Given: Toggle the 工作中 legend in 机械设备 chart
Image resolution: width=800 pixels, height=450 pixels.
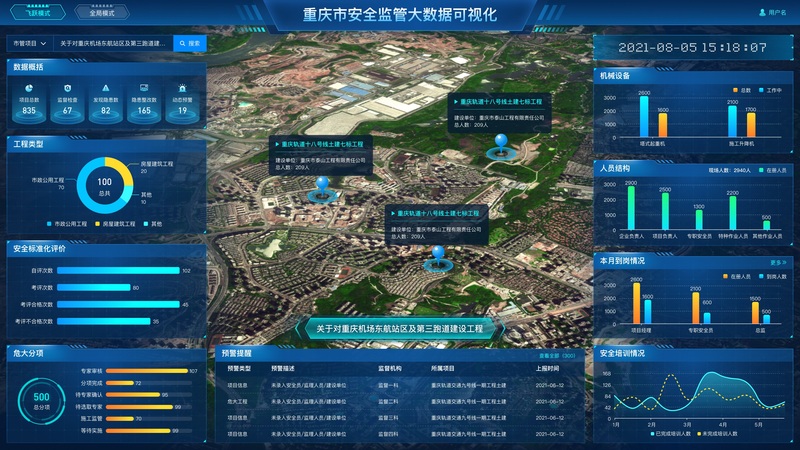Looking at the screenshot, I should click(770, 90).
